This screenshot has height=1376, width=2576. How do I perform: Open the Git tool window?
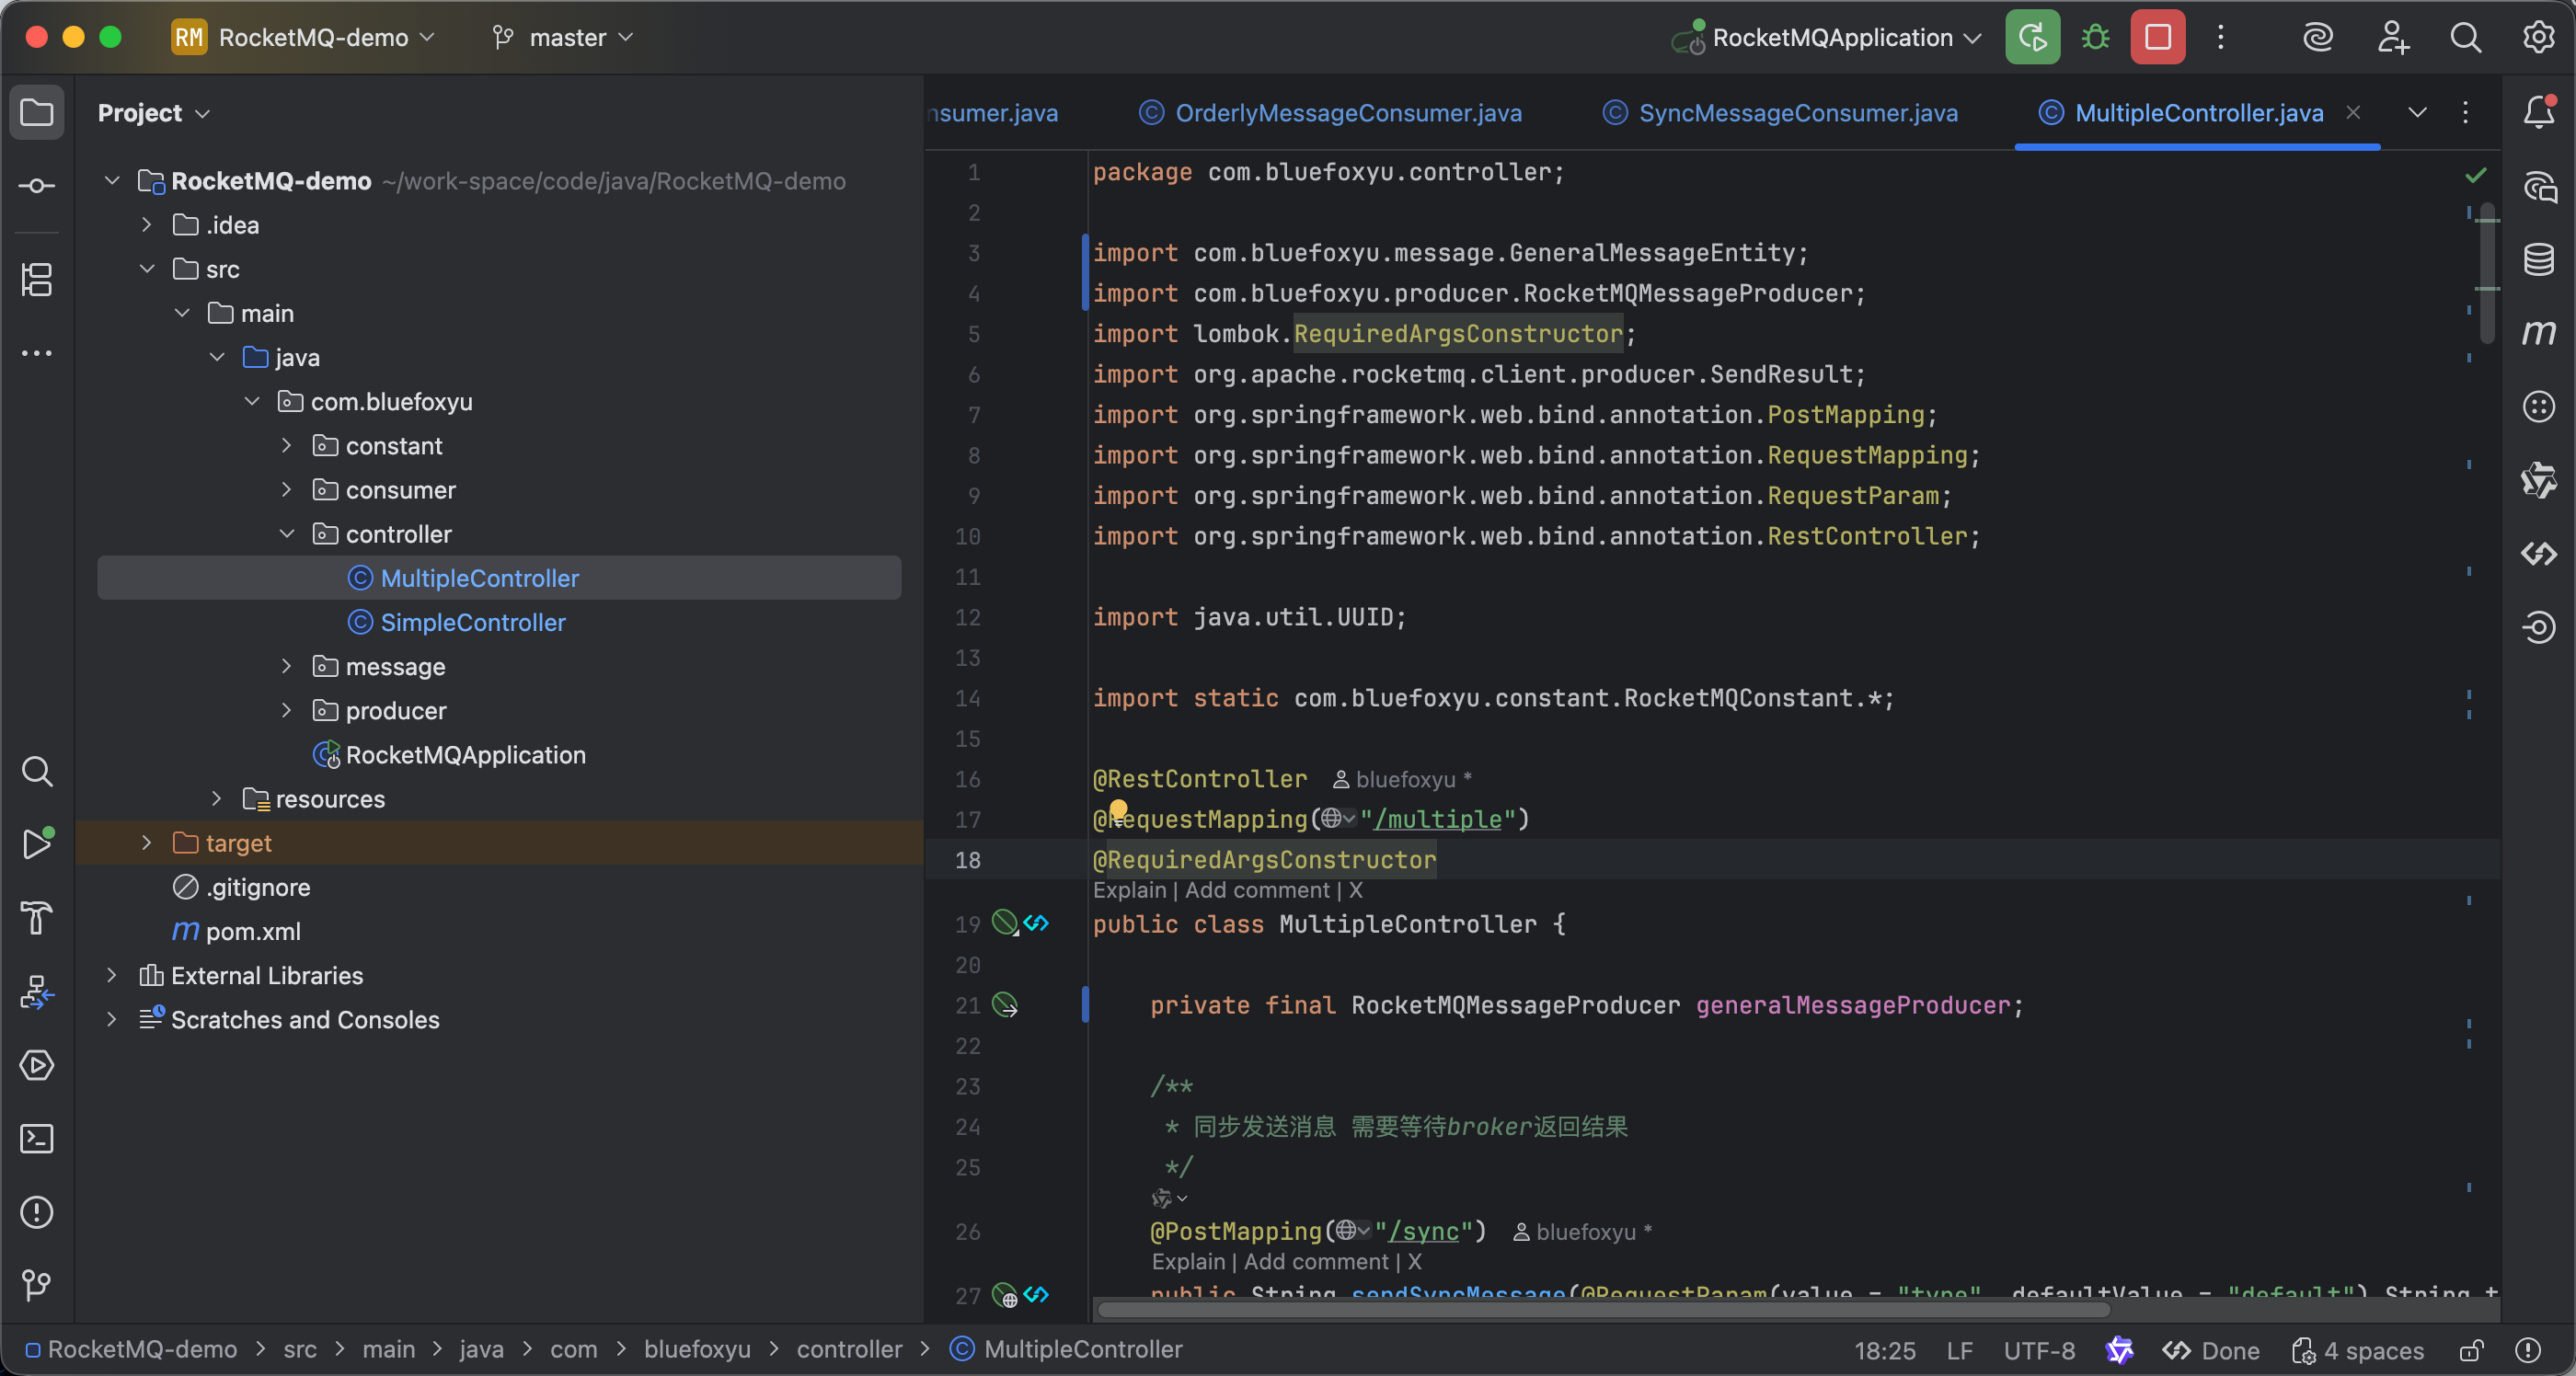[37, 1284]
